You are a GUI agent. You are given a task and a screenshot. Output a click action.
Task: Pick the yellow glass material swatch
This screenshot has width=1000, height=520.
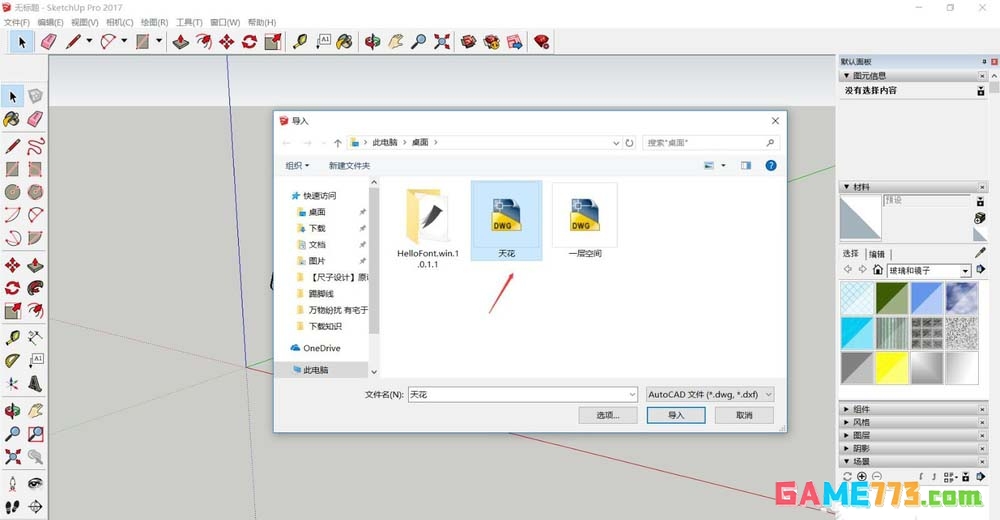[892, 368]
